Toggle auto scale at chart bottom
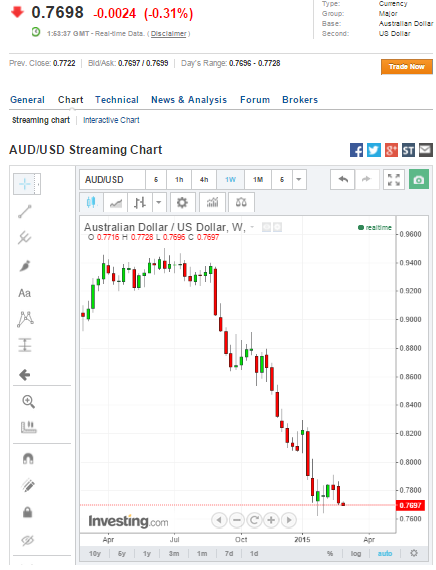 tap(385, 553)
